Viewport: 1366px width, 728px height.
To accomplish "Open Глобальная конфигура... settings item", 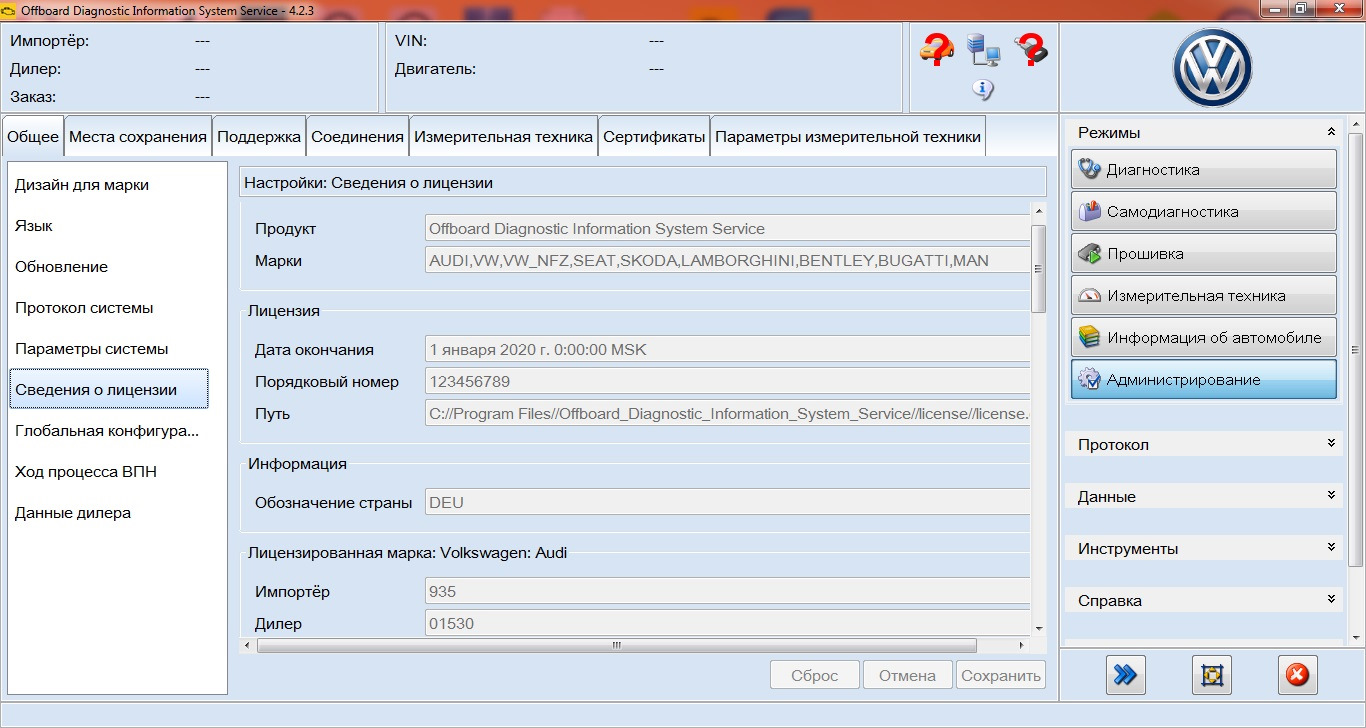I will coord(108,431).
